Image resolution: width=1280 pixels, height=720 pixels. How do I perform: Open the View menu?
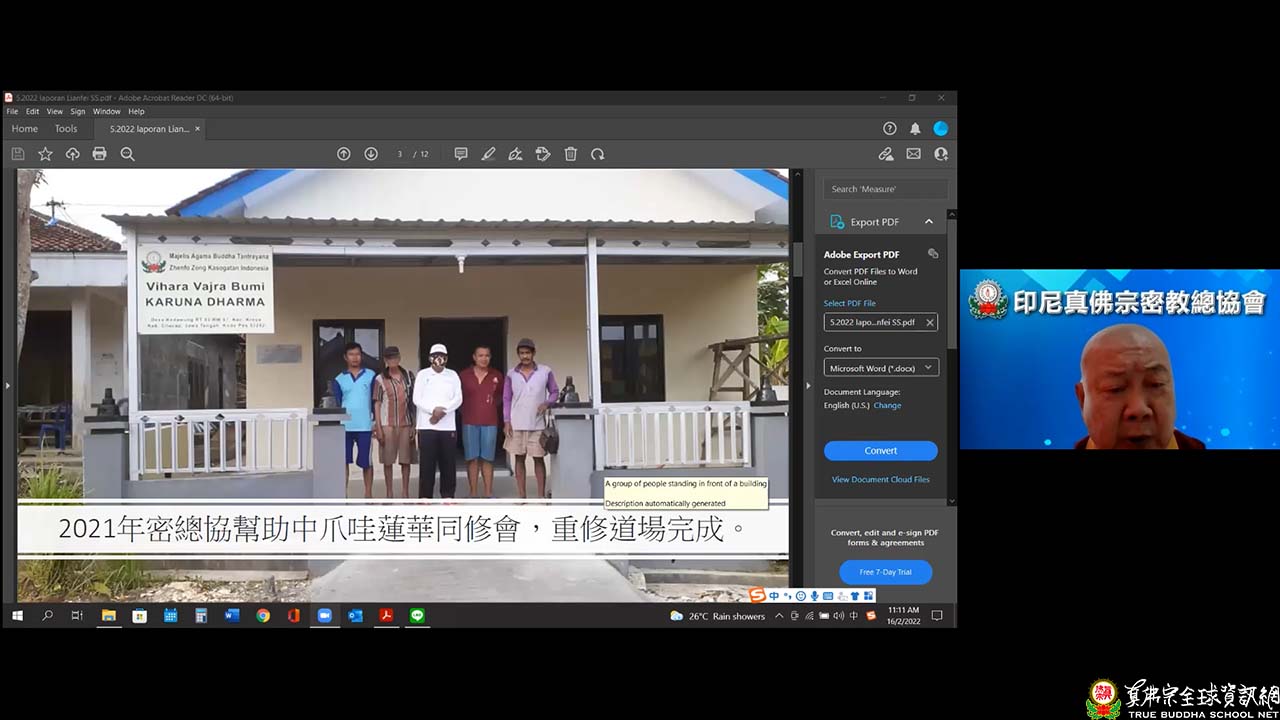(x=54, y=111)
